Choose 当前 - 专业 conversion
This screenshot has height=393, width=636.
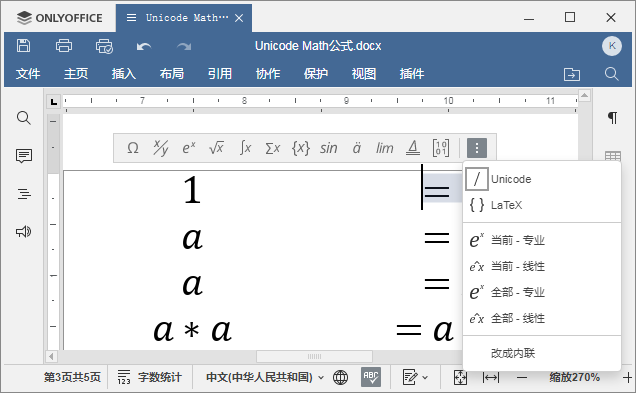point(542,240)
